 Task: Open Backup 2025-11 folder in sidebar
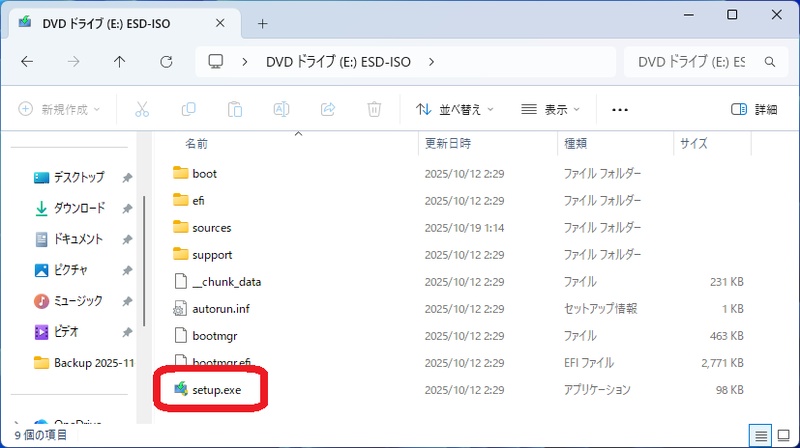84,363
